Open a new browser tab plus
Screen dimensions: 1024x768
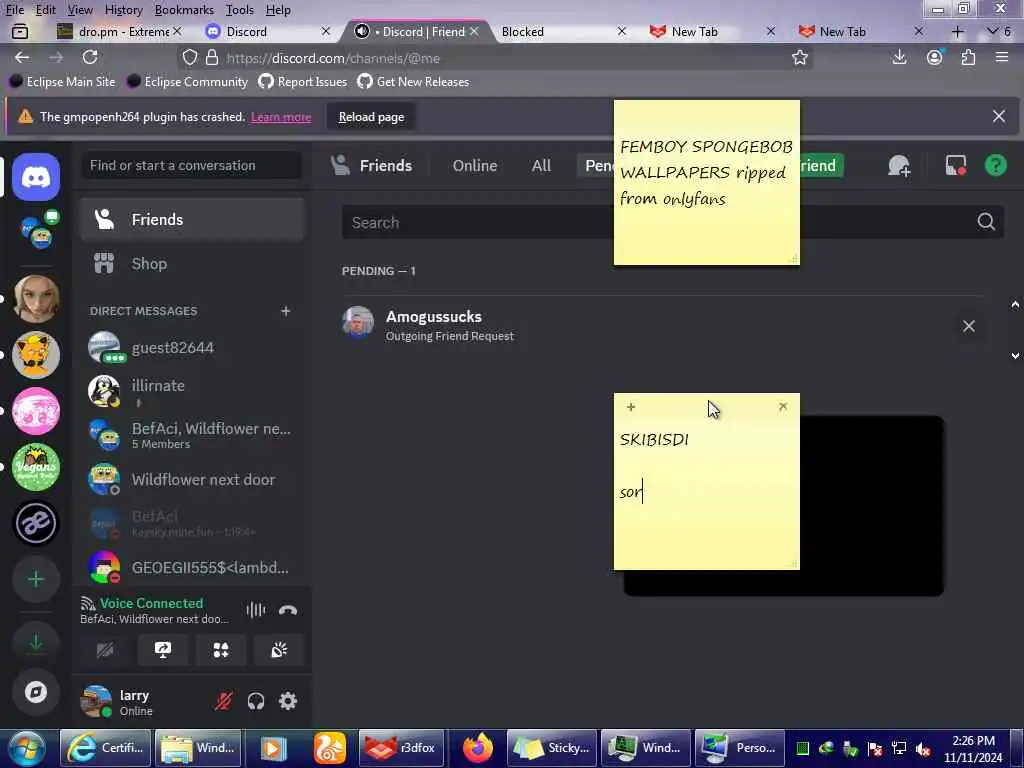(x=957, y=31)
